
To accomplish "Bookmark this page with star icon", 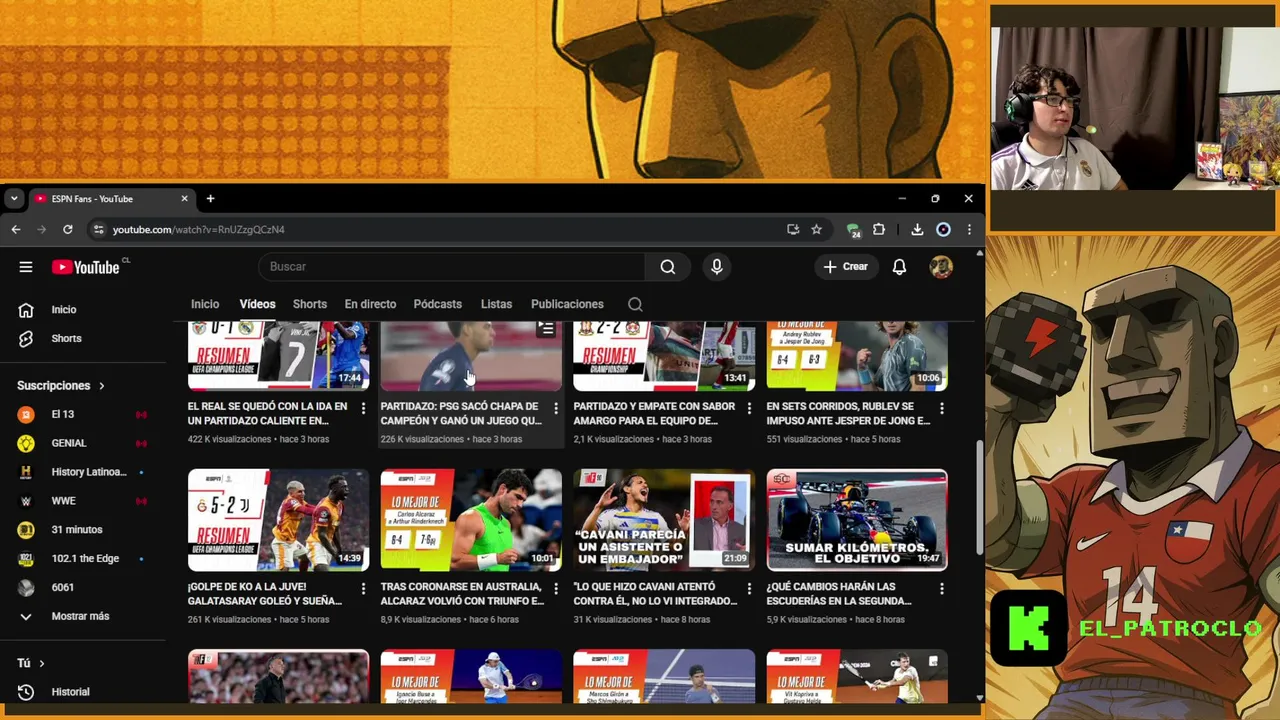I will [816, 229].
